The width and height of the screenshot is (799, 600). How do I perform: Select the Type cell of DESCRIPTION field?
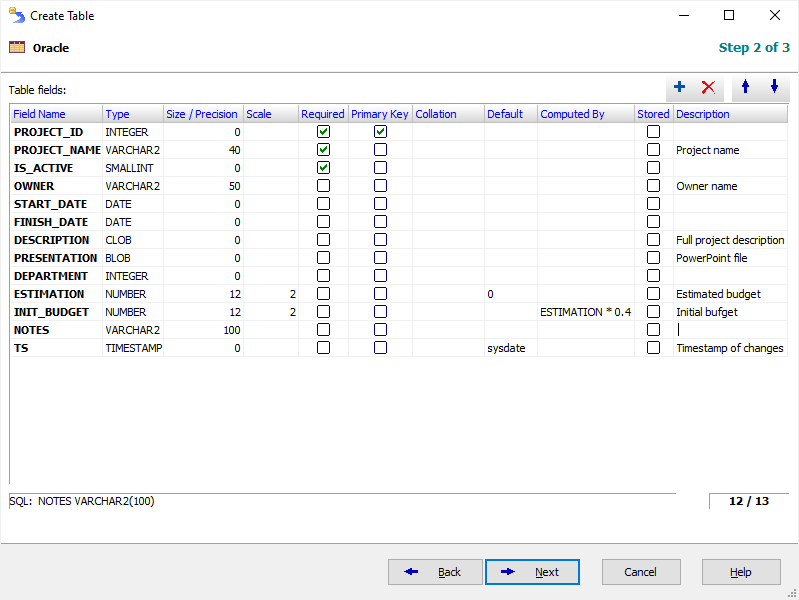tap(133, 240)
